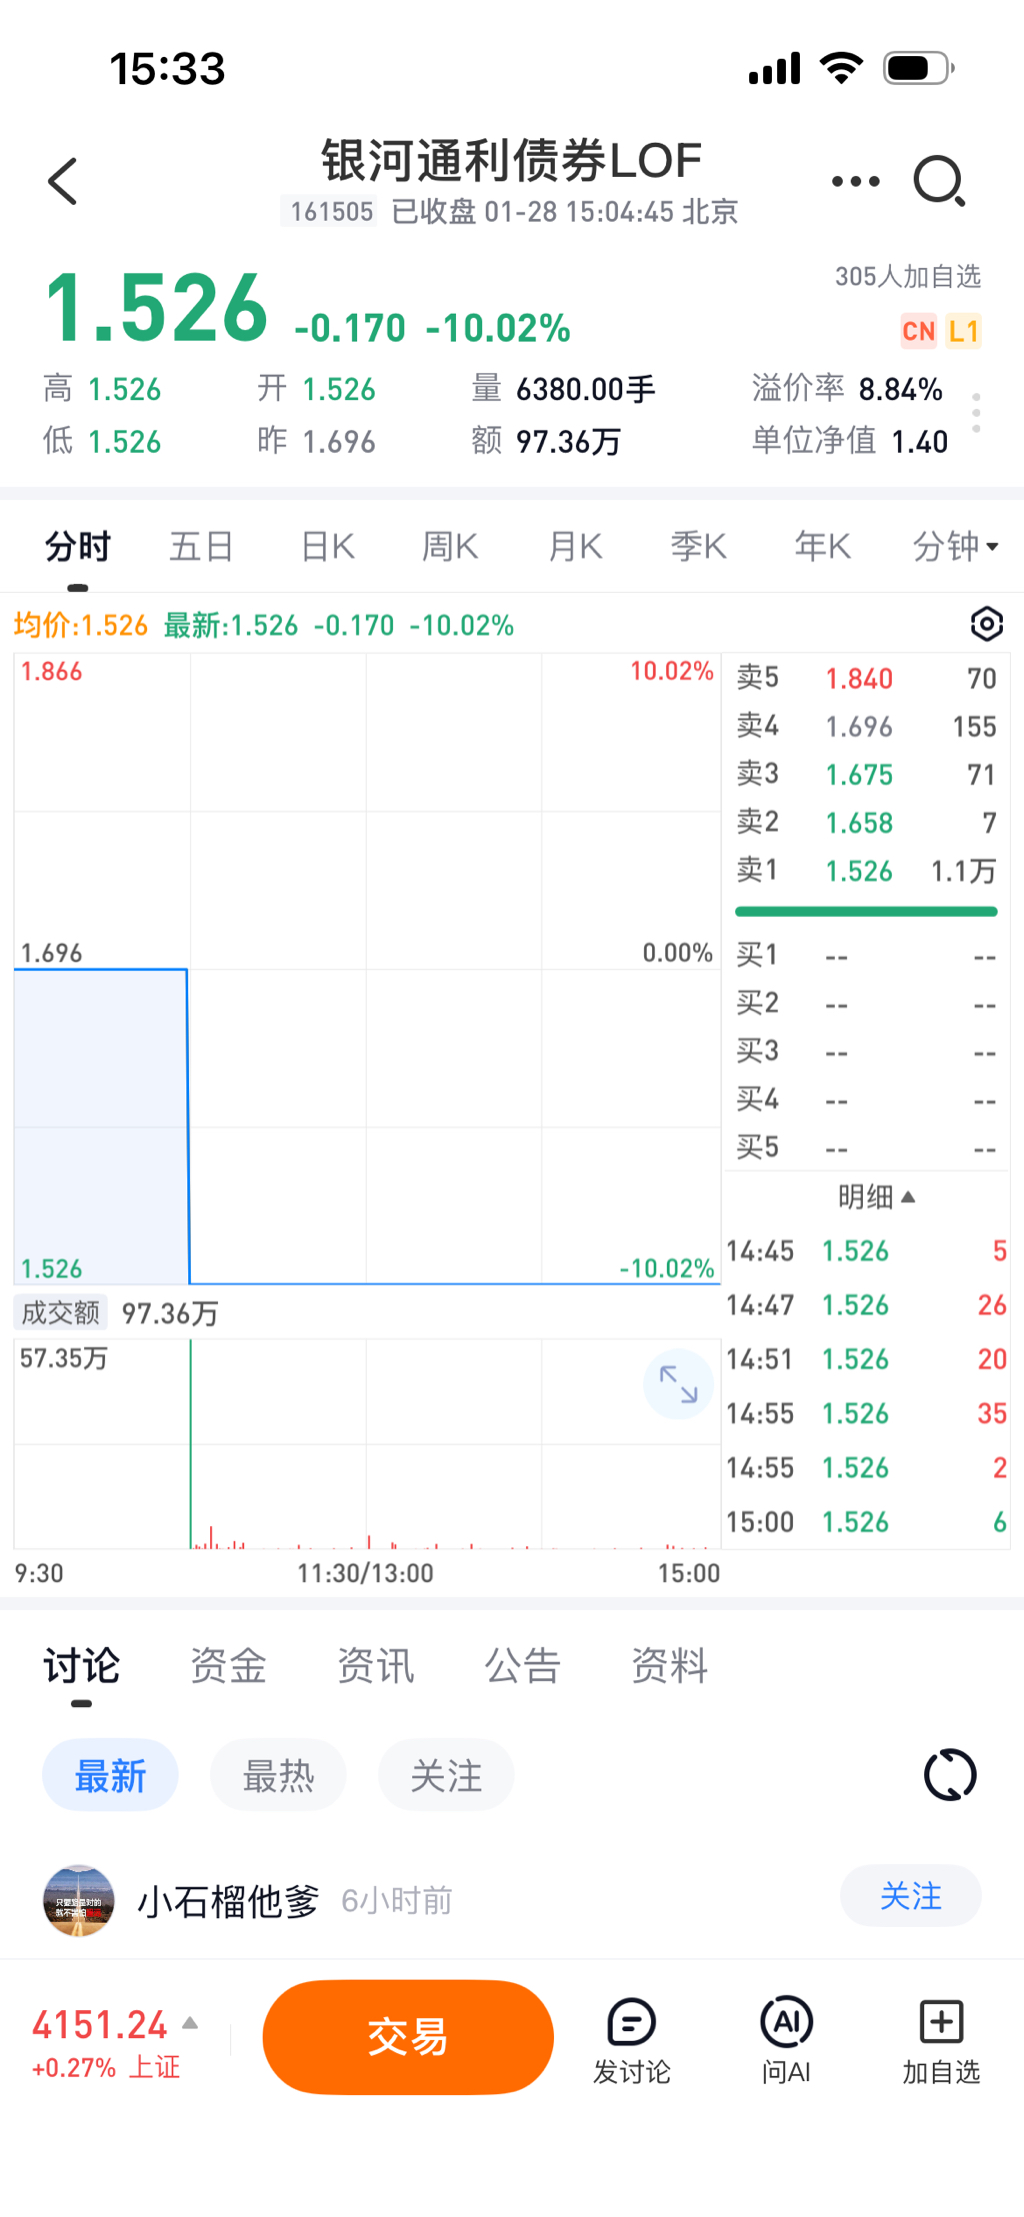Tap the back arrow icon
1024x2217 pixels.
(x=62, y=181)
